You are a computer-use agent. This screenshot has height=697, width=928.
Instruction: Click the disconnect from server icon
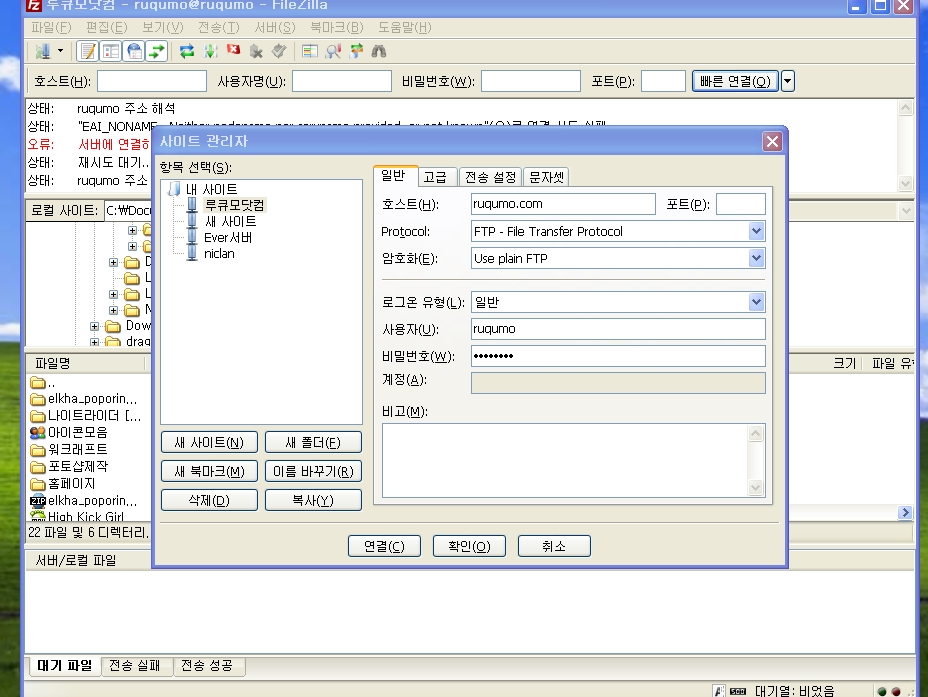[256, 51]
